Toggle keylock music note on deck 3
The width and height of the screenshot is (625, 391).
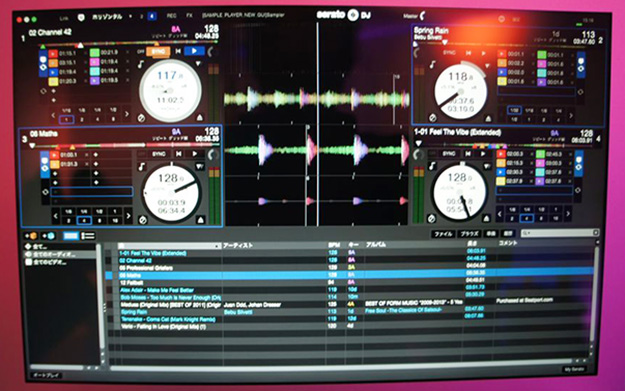click(142, 167)
